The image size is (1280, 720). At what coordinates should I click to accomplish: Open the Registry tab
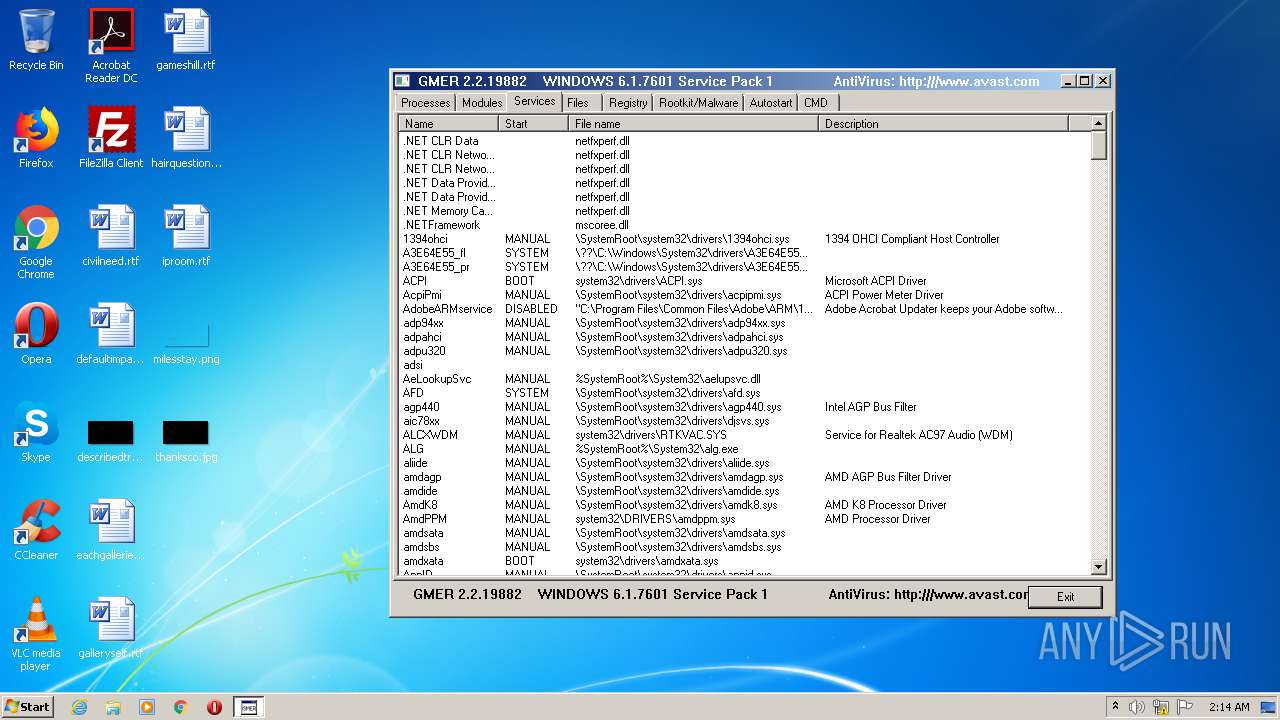[x=627, y=102]
